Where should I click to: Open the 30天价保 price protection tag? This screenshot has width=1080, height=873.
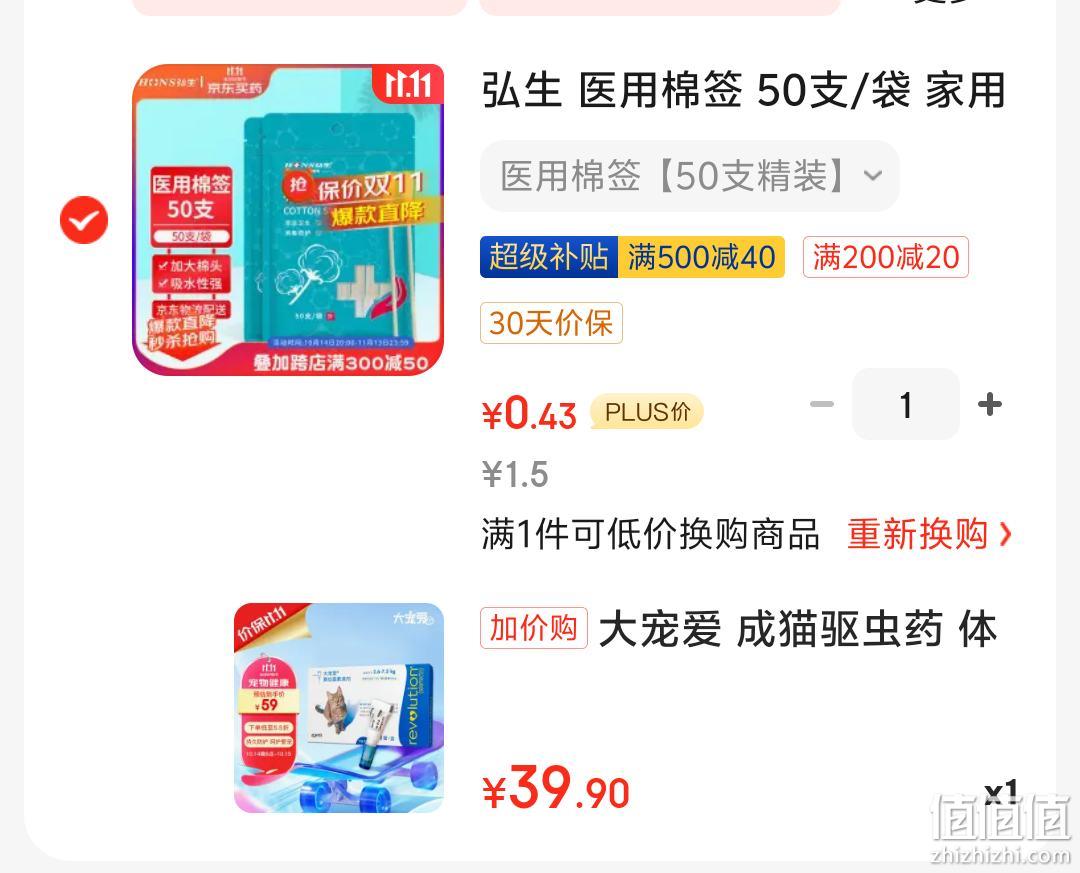551,322
